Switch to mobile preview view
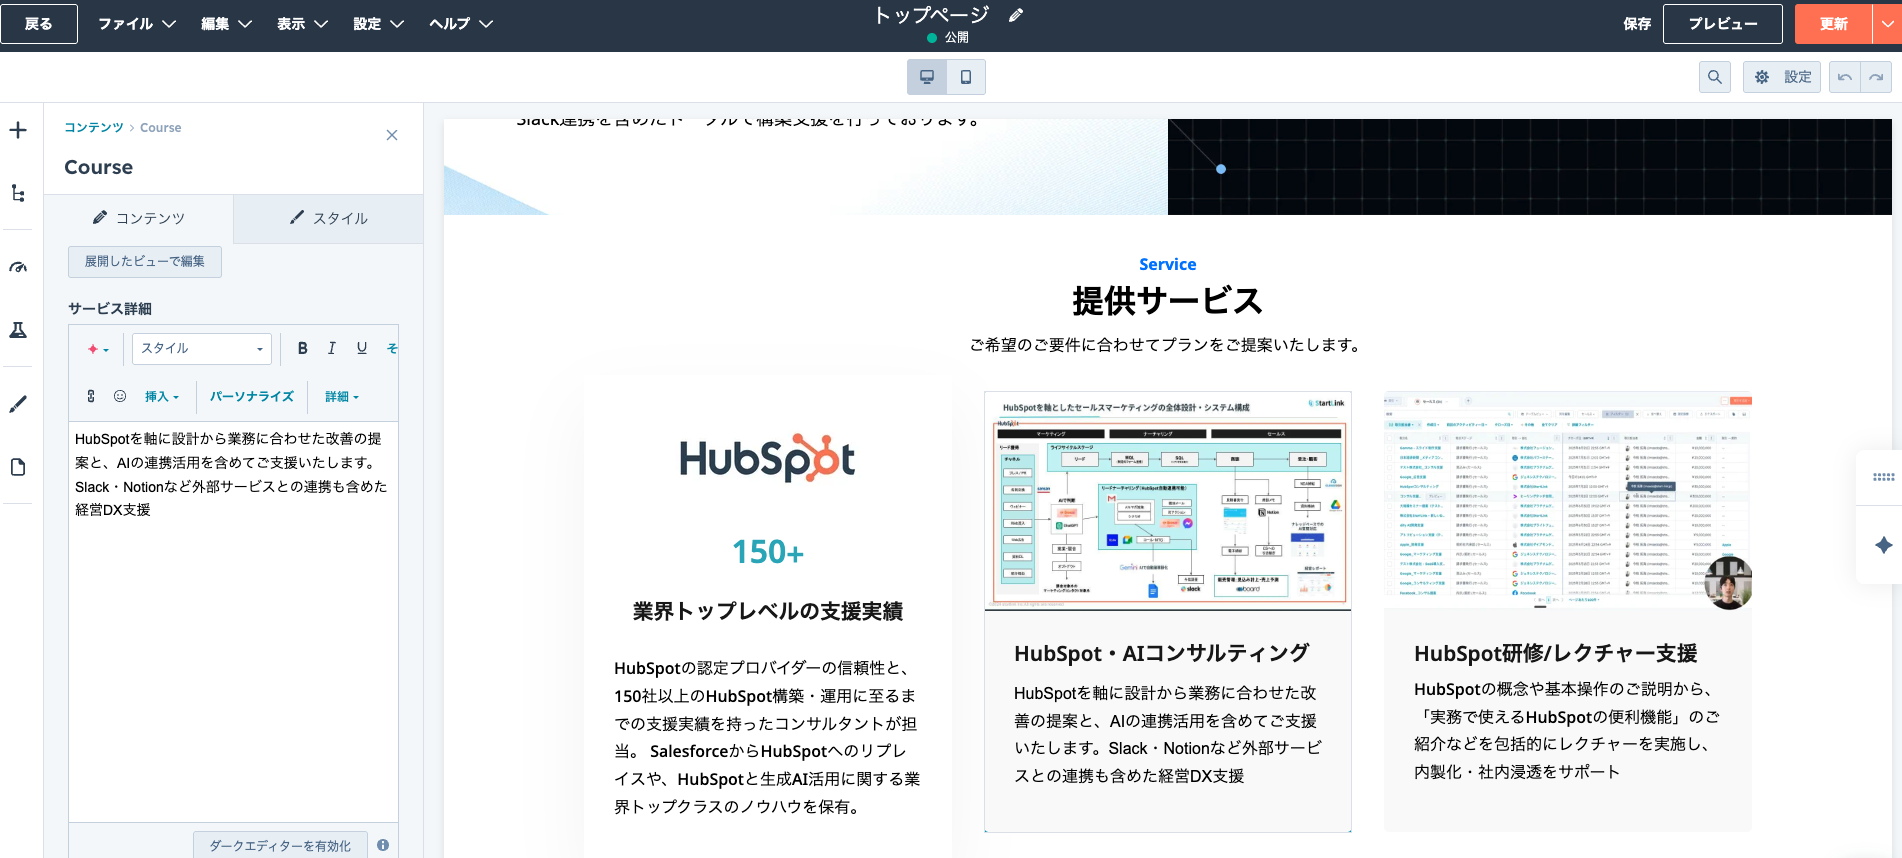This screenshot has width=1902, height=858. [x=965, y=77]
